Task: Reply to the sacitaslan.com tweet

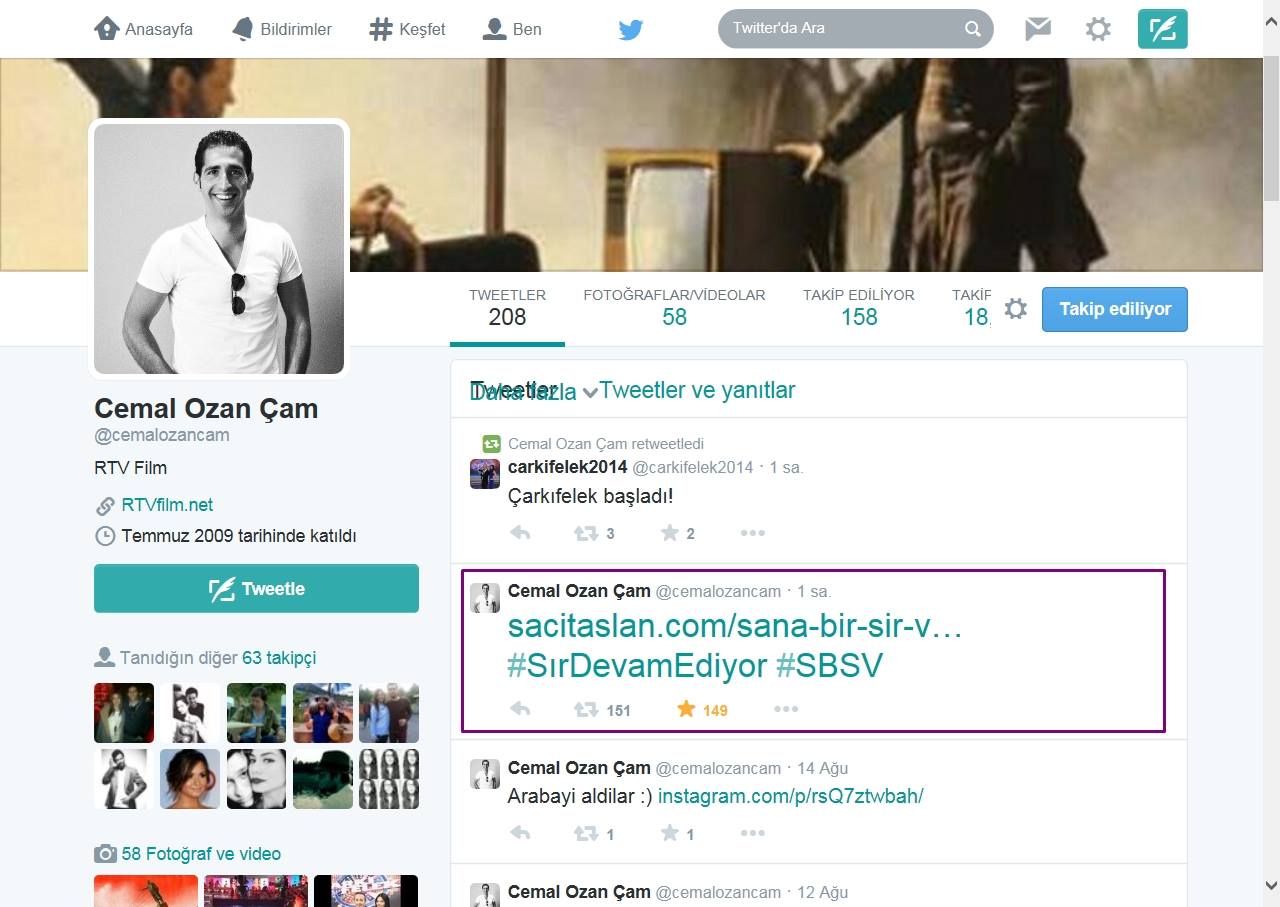Action: (x=520, y=709)
